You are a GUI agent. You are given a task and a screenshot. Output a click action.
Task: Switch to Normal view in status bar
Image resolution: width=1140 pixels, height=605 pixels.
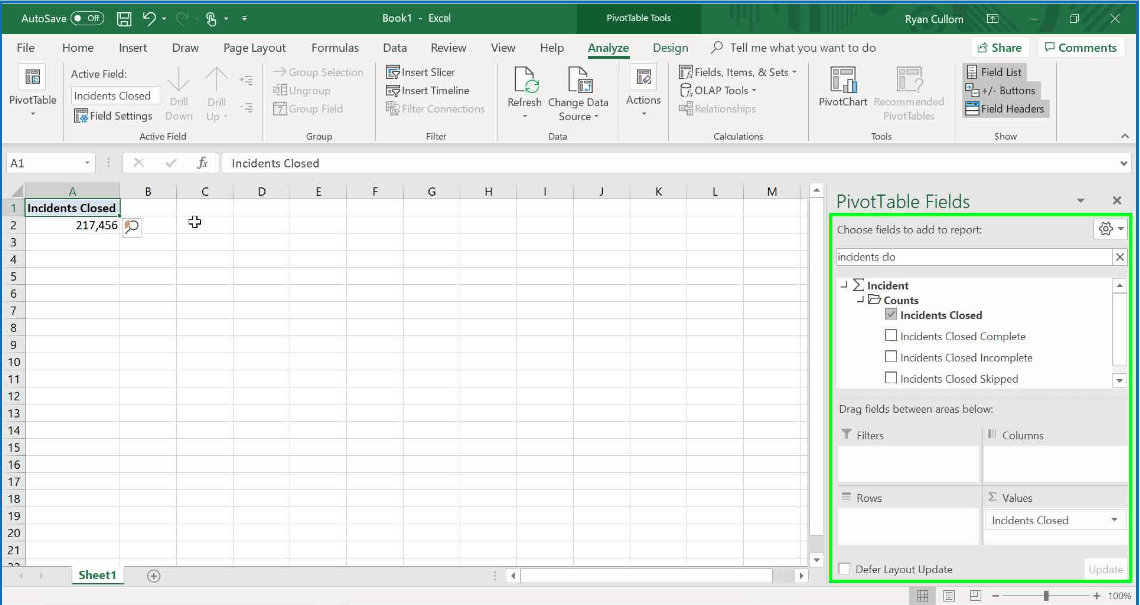pyautogui.click(x=922, y=596)
